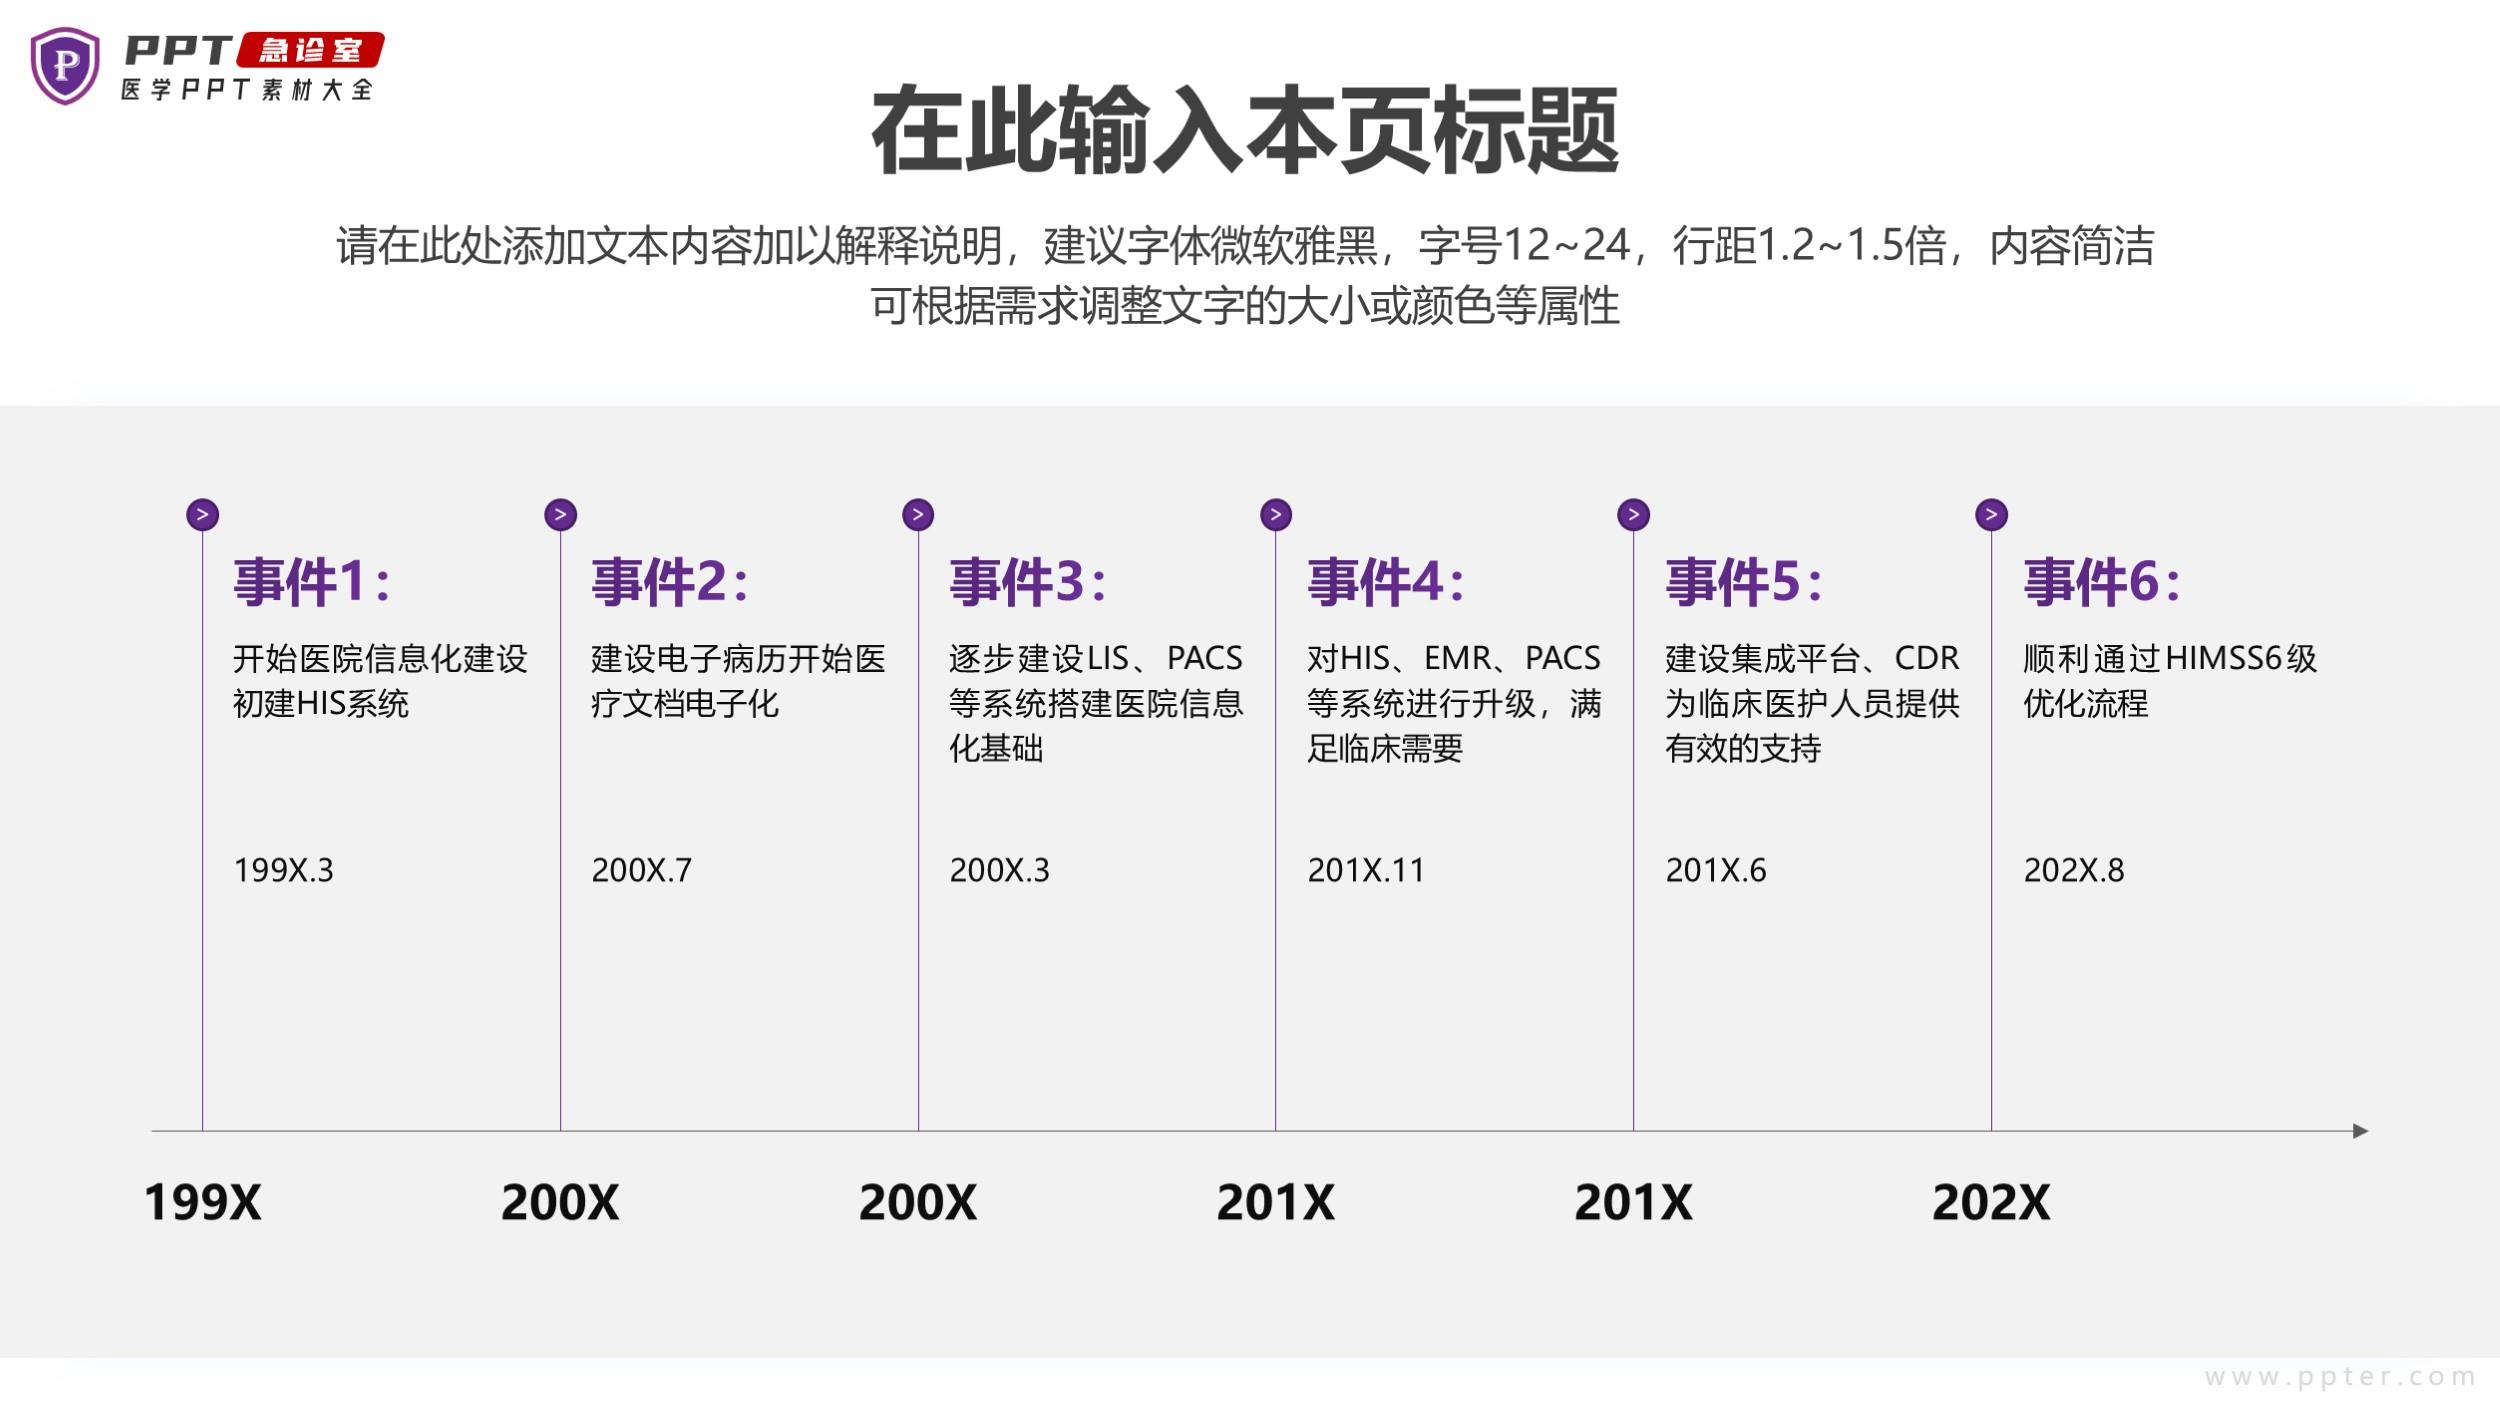
Task: Click the purple shield P logo
Action: click(x=65, y=66)
